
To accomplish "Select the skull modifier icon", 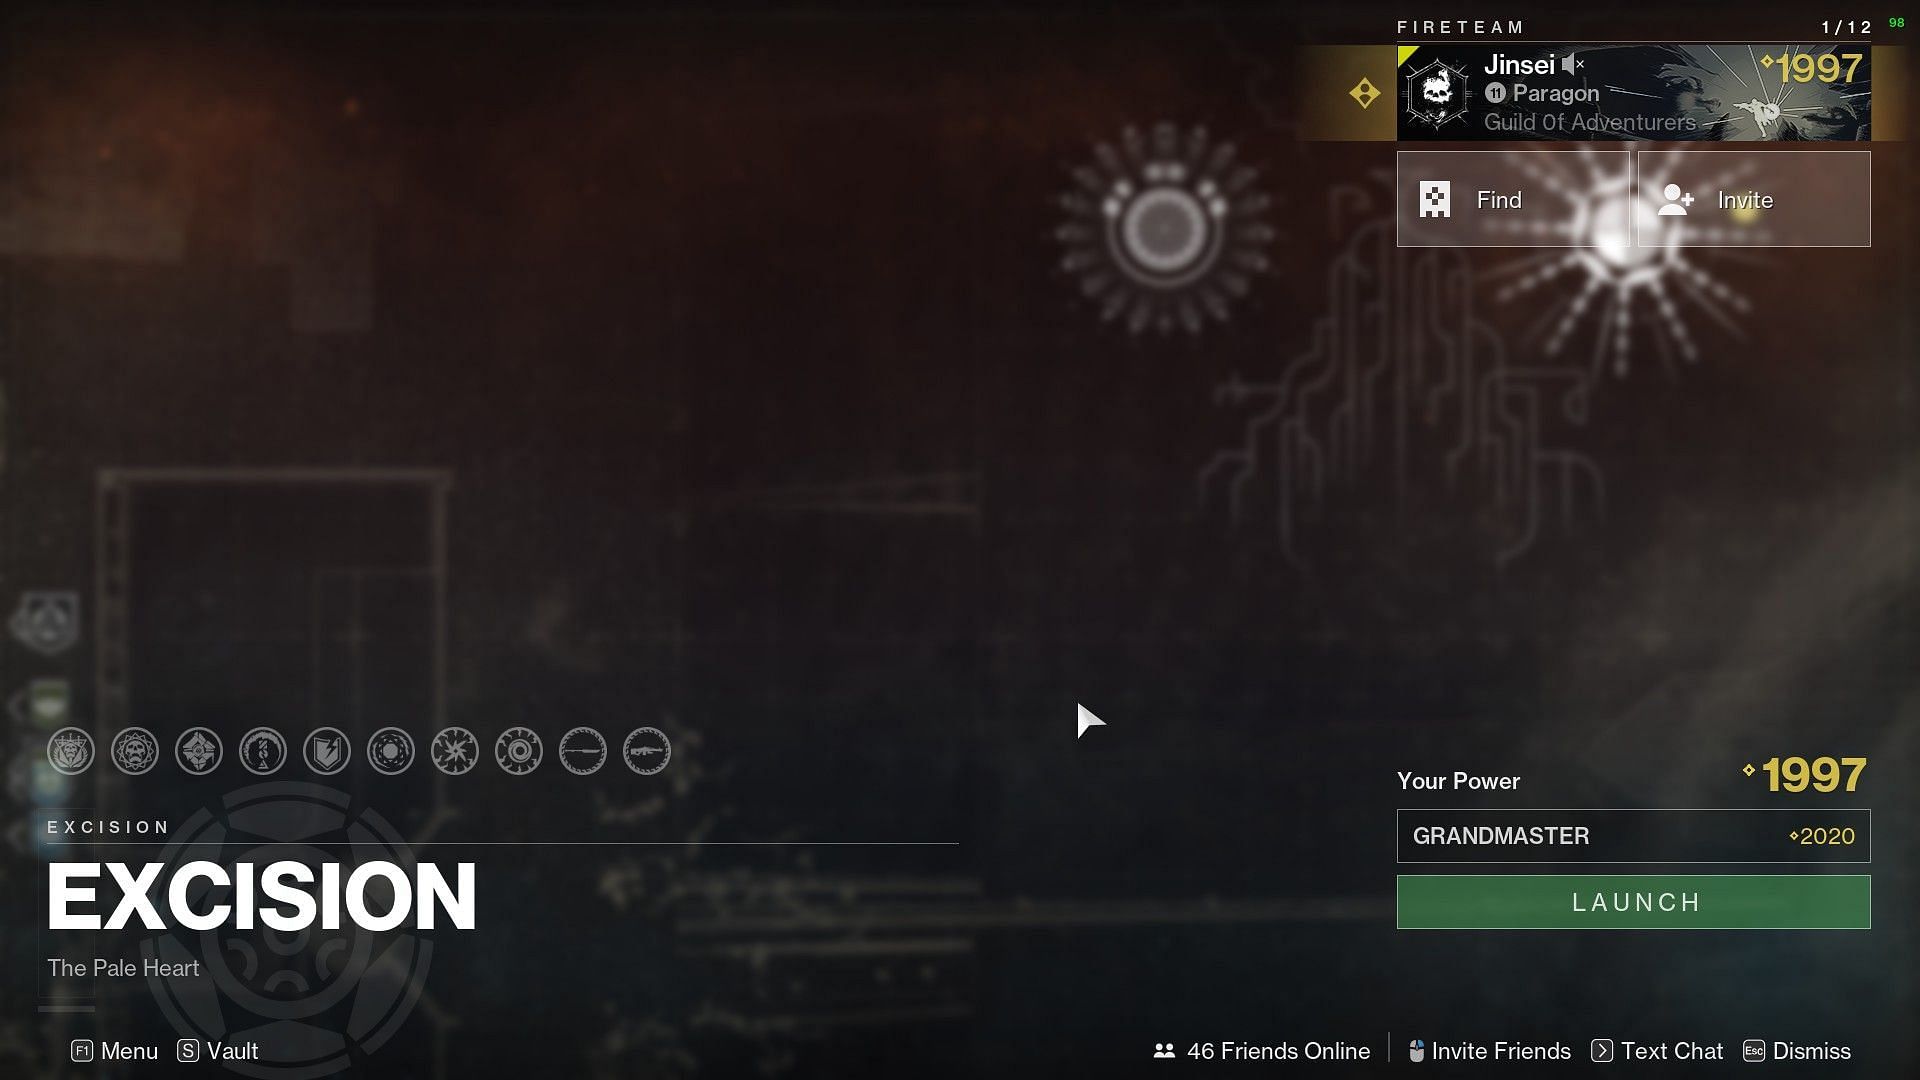I will tap(133, 752).
